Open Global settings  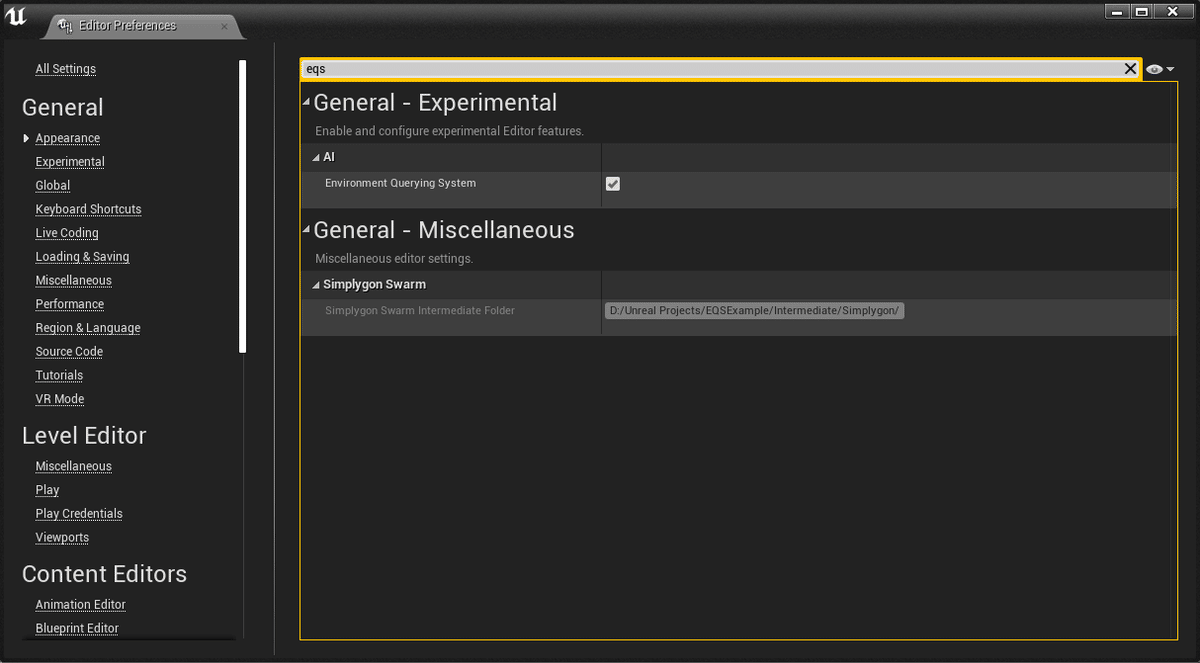click(x=53, y=186)
